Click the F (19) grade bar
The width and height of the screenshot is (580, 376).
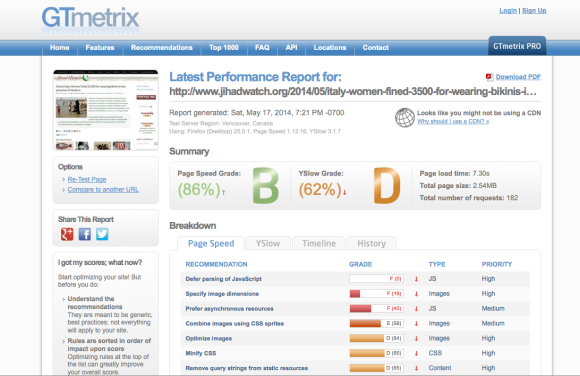coord(377,294)
